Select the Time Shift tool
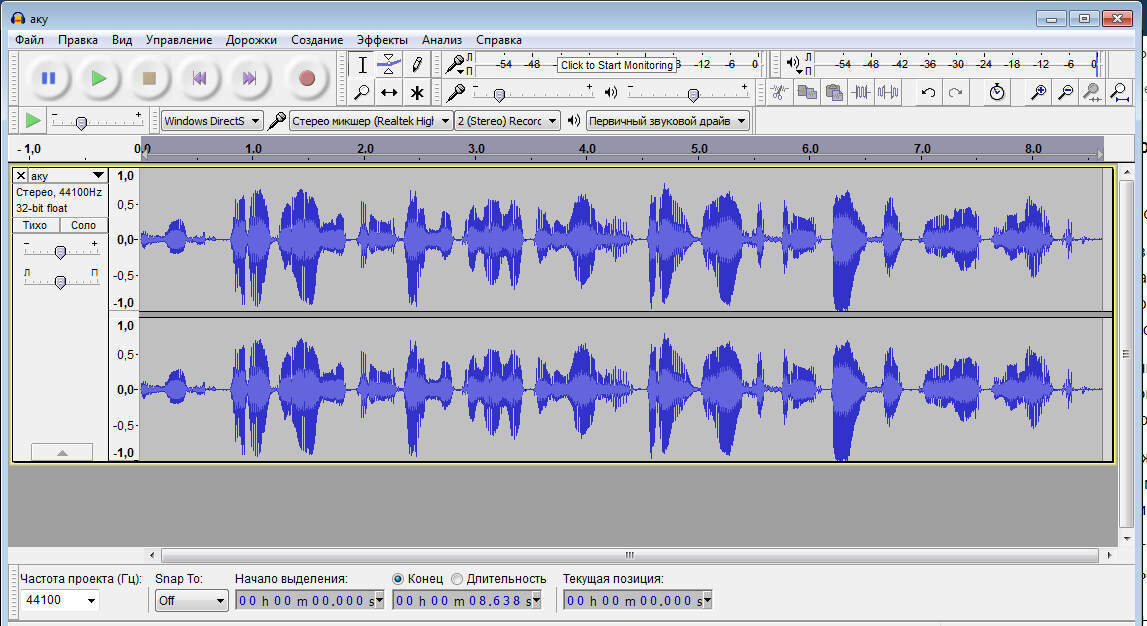This screenshot has height=626, width=1147. pos(389,92)
